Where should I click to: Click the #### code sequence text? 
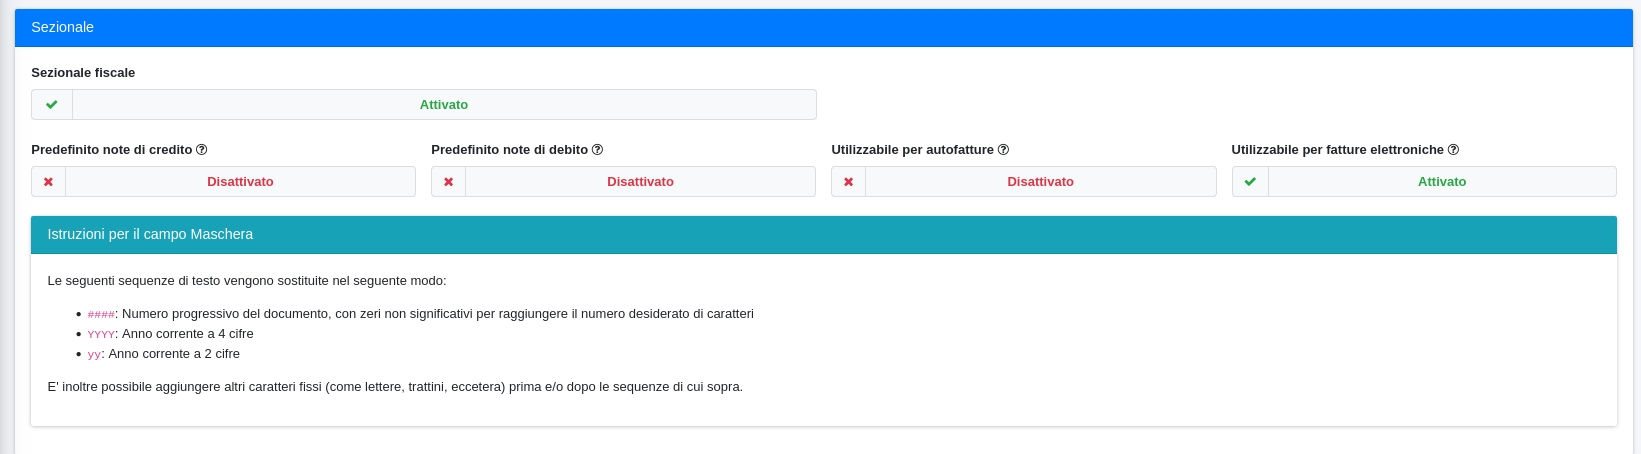(x=101, y=315)
